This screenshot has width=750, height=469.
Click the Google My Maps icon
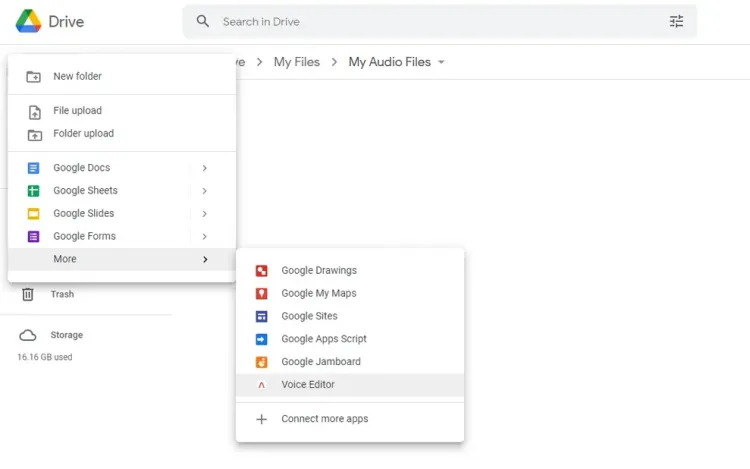point(262,294)
